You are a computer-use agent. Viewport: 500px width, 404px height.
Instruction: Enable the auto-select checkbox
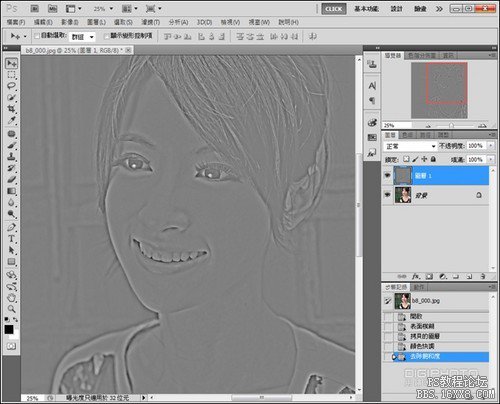(x=37, y=36)
